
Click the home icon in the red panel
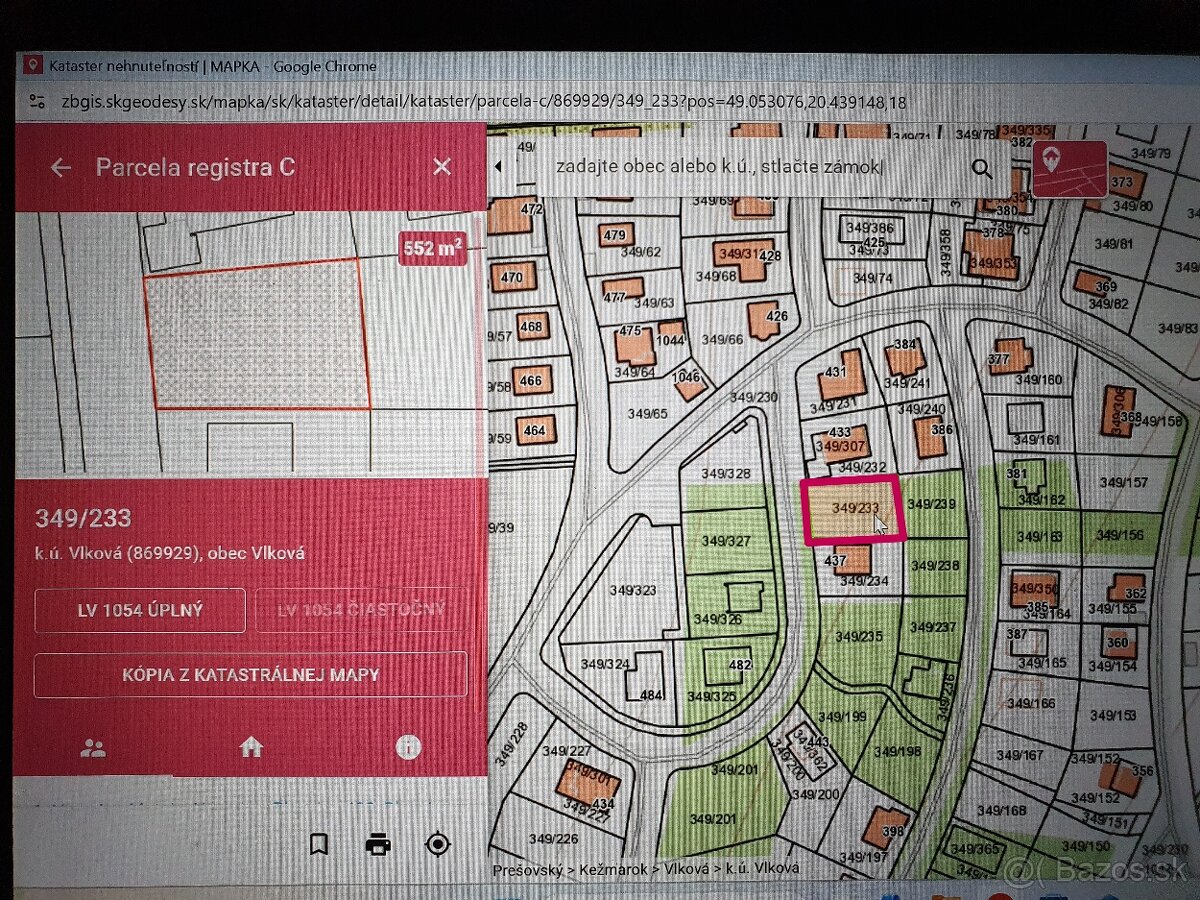[251, 747]
